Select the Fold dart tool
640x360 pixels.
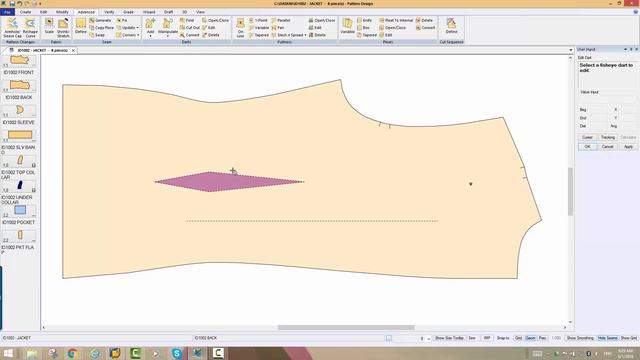(x=187, y=20)
